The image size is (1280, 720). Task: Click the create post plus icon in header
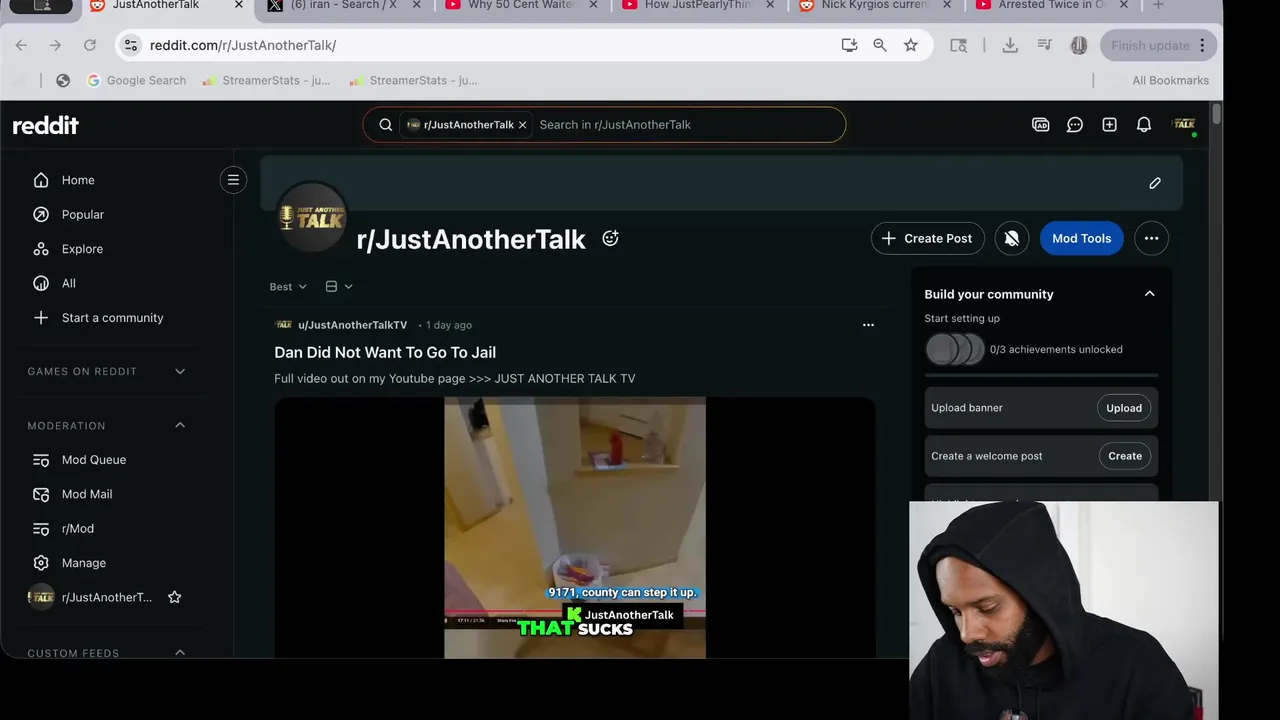point(1109,125)
